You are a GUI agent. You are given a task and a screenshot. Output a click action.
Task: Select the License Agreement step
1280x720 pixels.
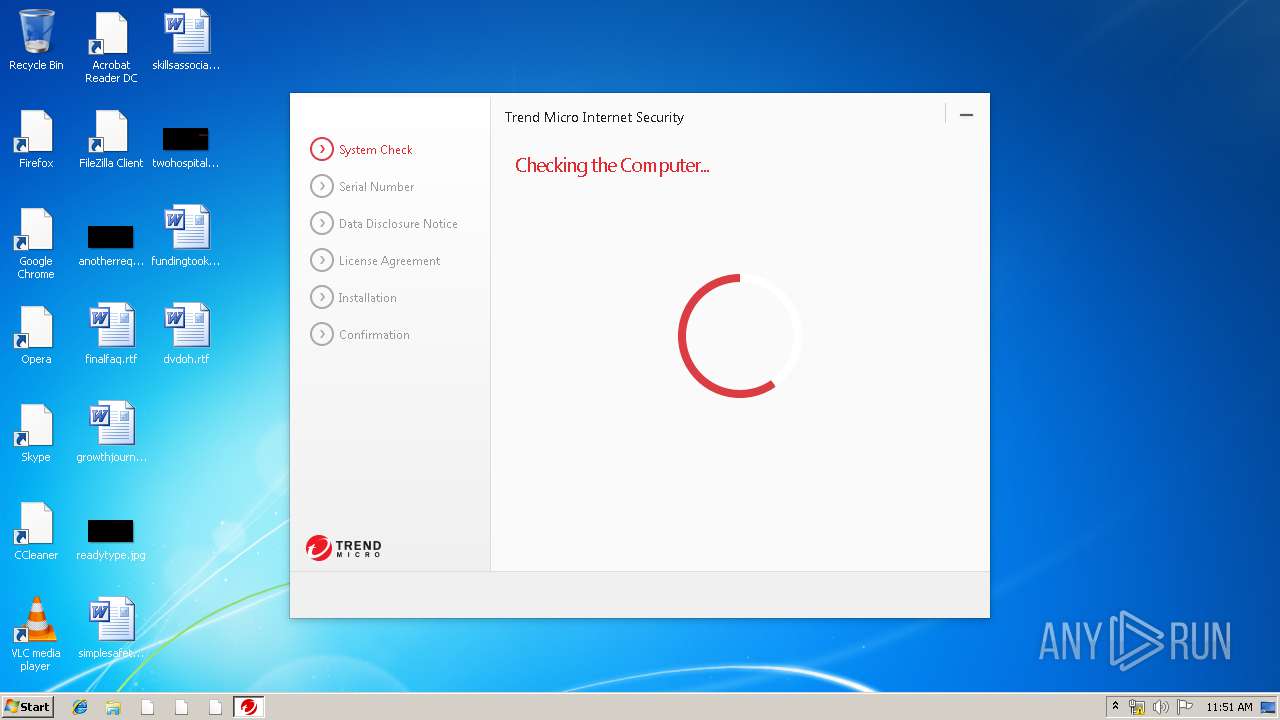(375, 261)
